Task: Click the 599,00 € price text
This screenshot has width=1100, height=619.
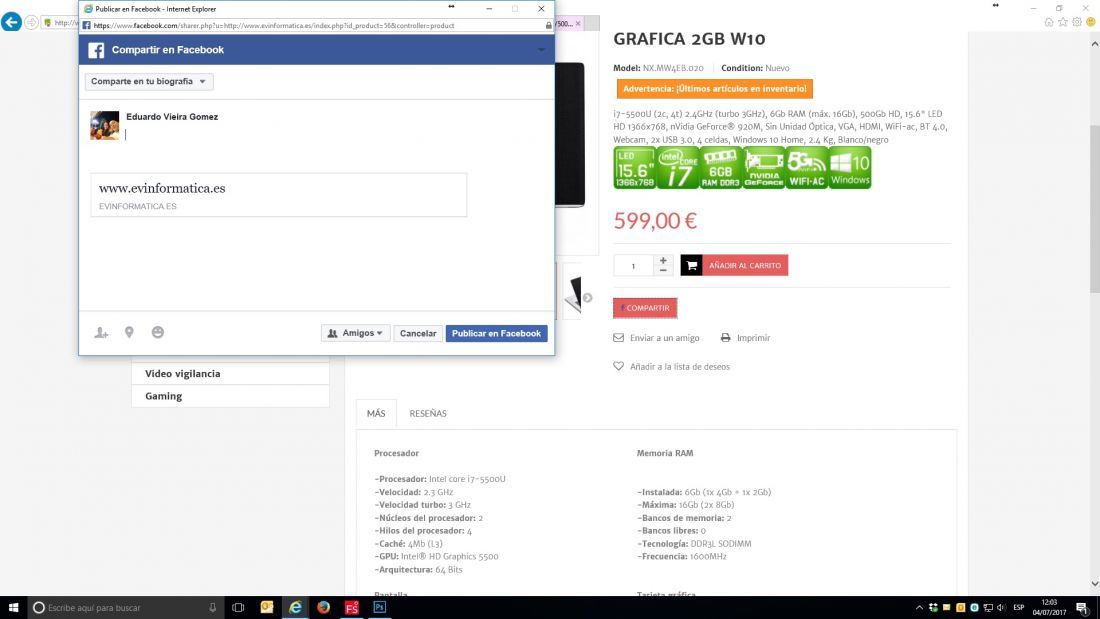Action: coord(655,221)
